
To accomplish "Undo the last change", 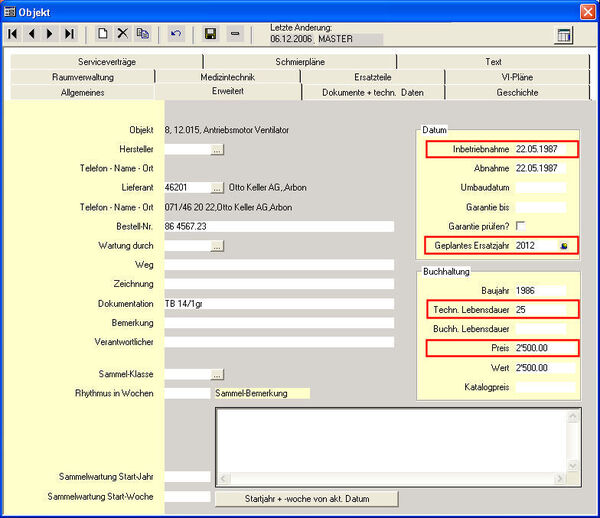I will [176, 34].
